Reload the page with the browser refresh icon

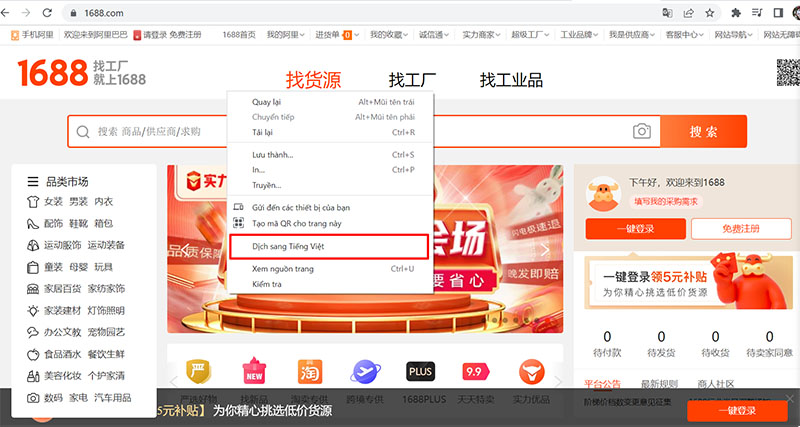point(46,13)
